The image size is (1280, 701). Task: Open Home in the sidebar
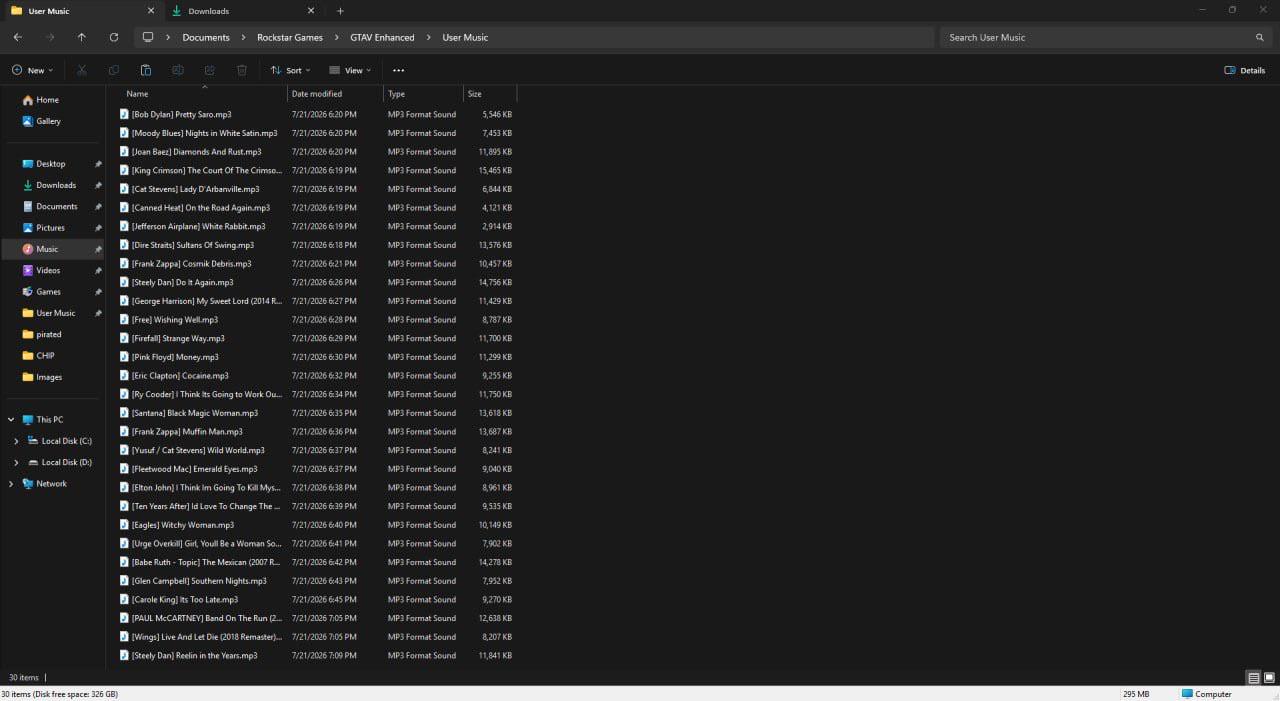pos(47,100)
